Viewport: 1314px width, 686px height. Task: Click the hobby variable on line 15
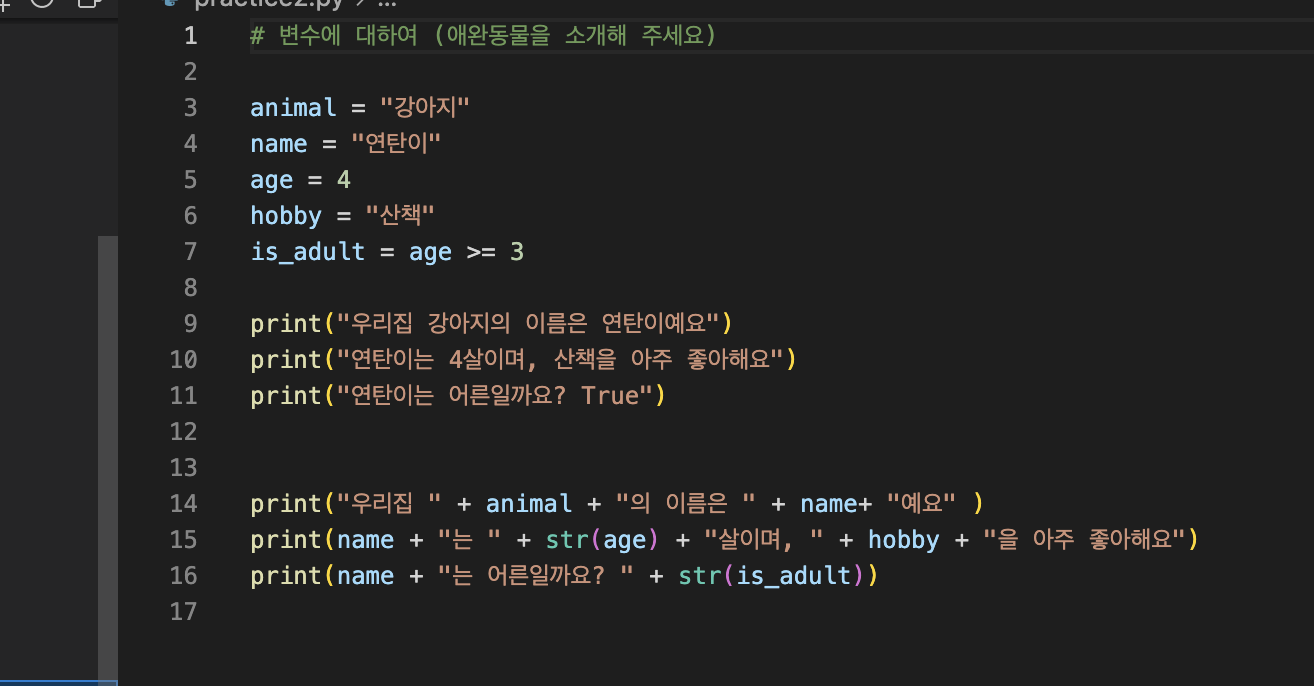(x=904, y=540)
